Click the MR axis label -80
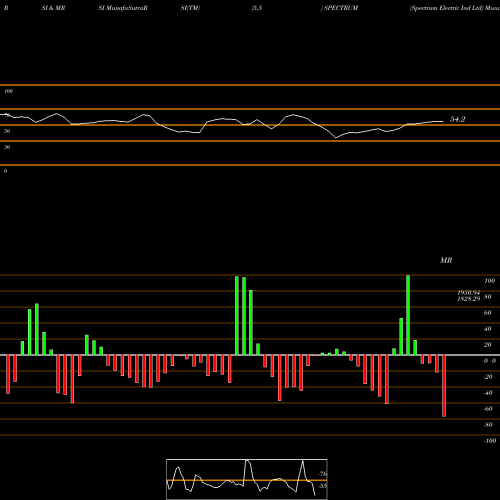Image resolution: width=500 pixels, height=500 pixels. pyautogui.click(x=488, y=425)
